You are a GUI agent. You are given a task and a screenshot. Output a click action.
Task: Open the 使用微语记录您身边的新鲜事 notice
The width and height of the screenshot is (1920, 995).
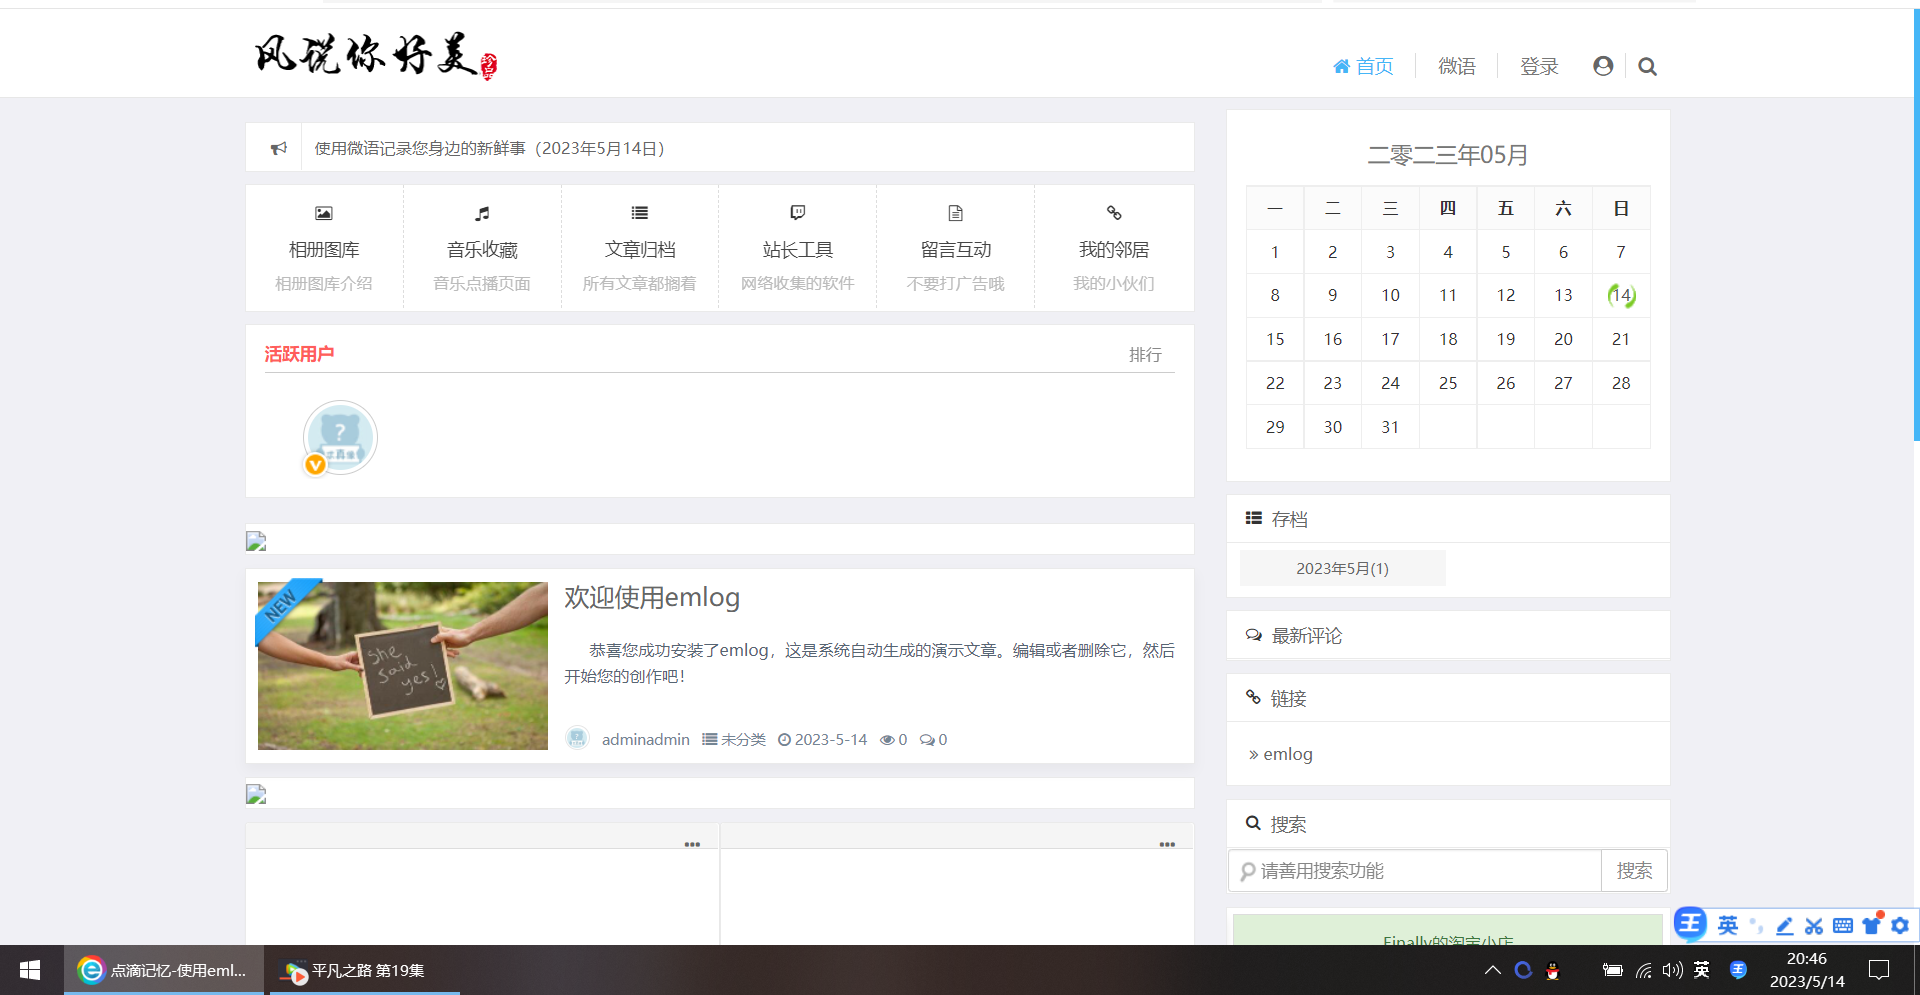point(490,148)
